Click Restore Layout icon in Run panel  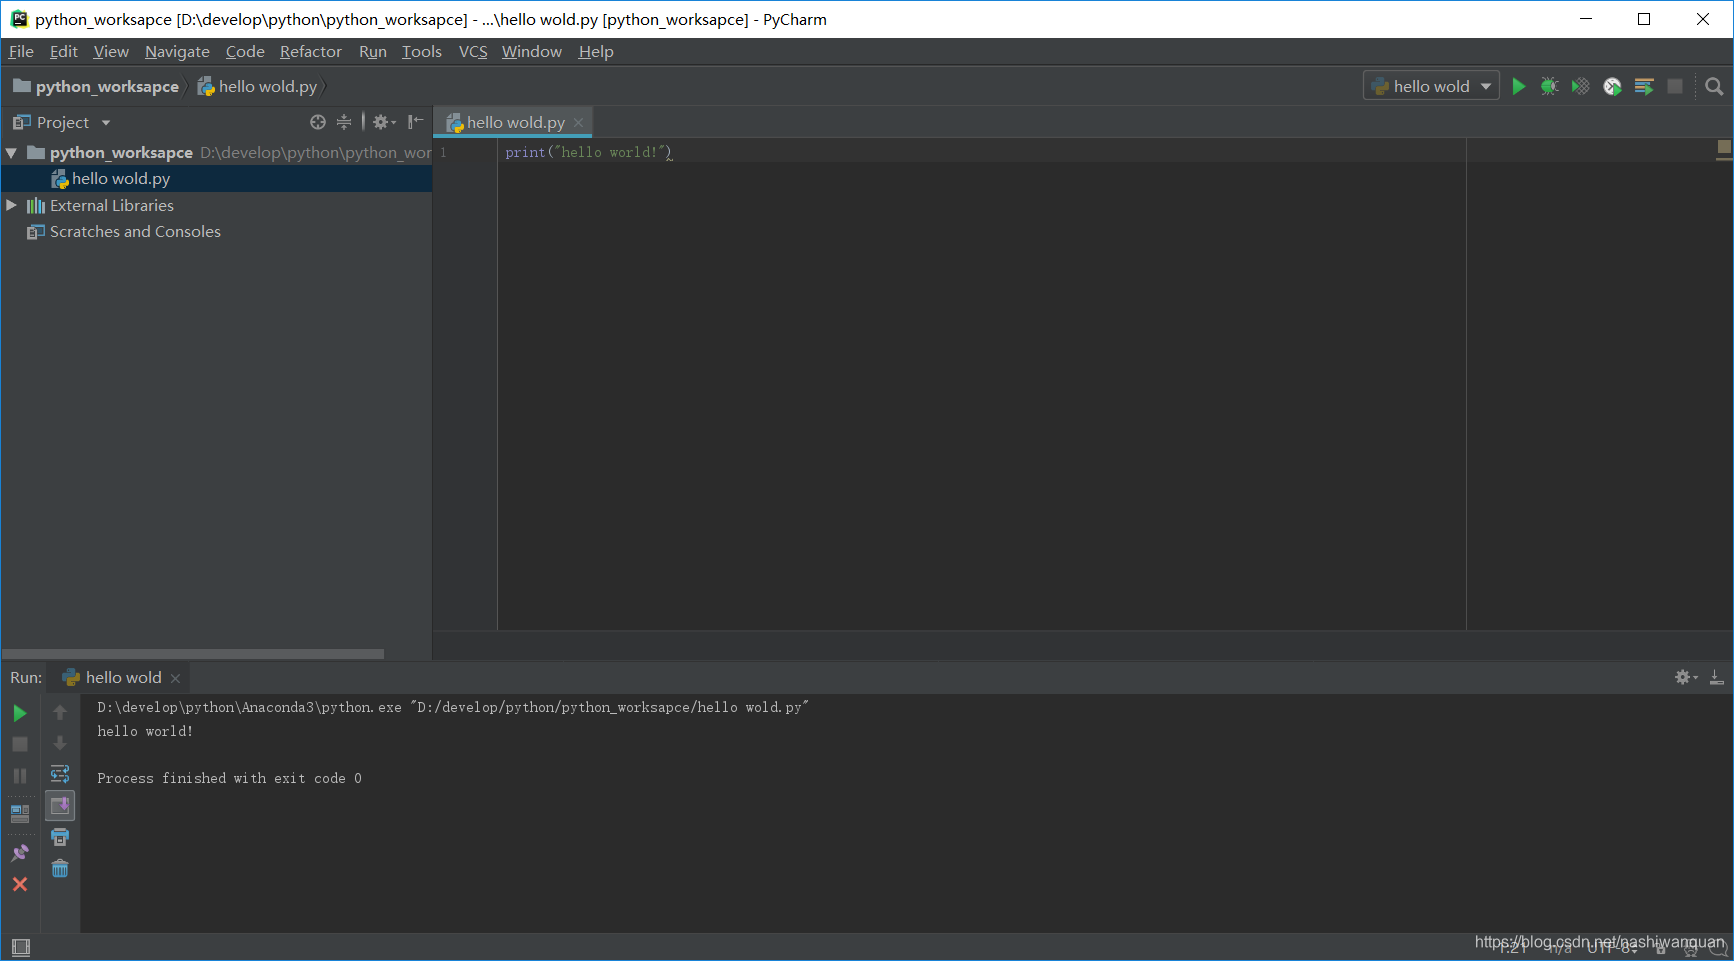coord(20,813)
